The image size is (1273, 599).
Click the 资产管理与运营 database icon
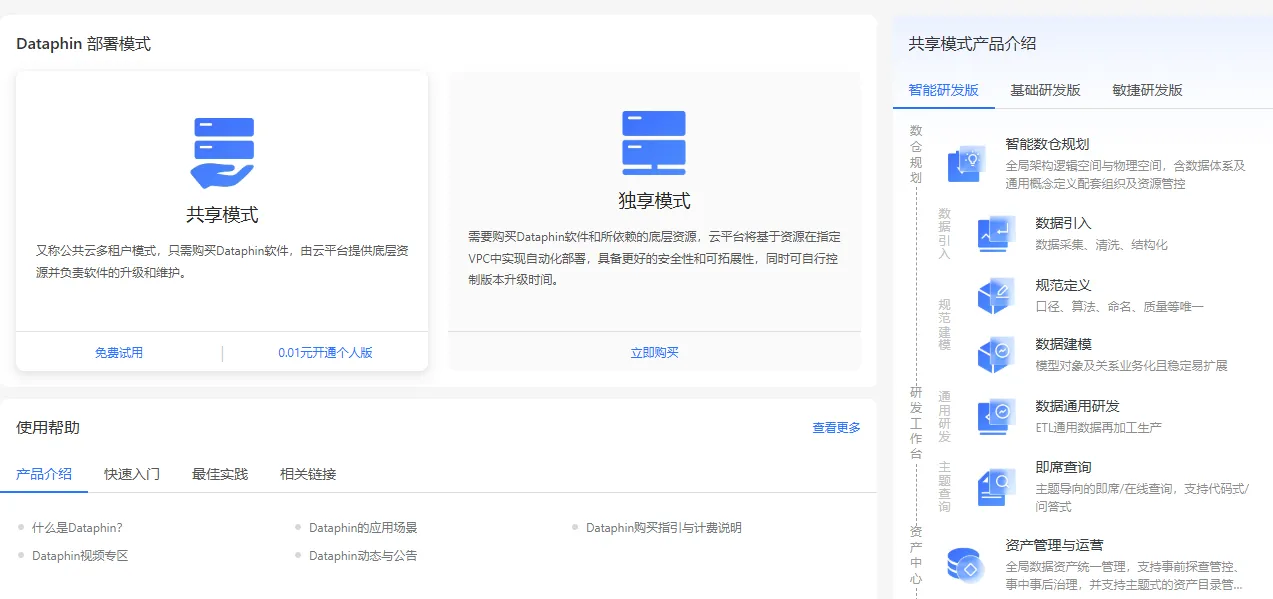click(966, 565)
